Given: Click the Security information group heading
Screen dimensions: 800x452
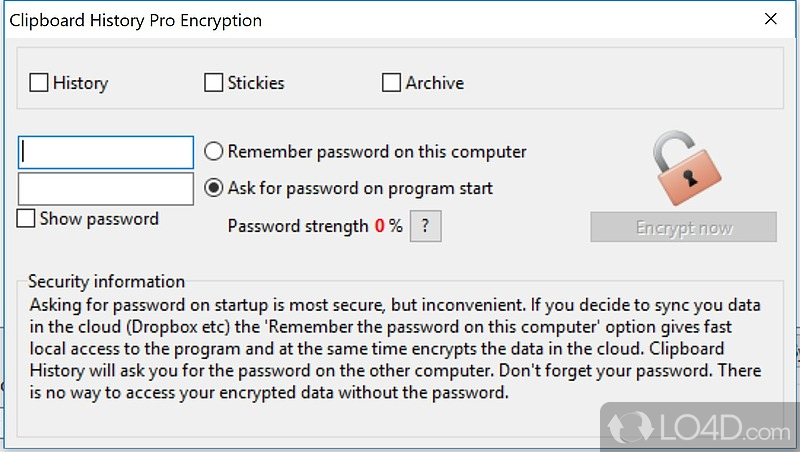Looking at the screenshot, I should [106, 282].
